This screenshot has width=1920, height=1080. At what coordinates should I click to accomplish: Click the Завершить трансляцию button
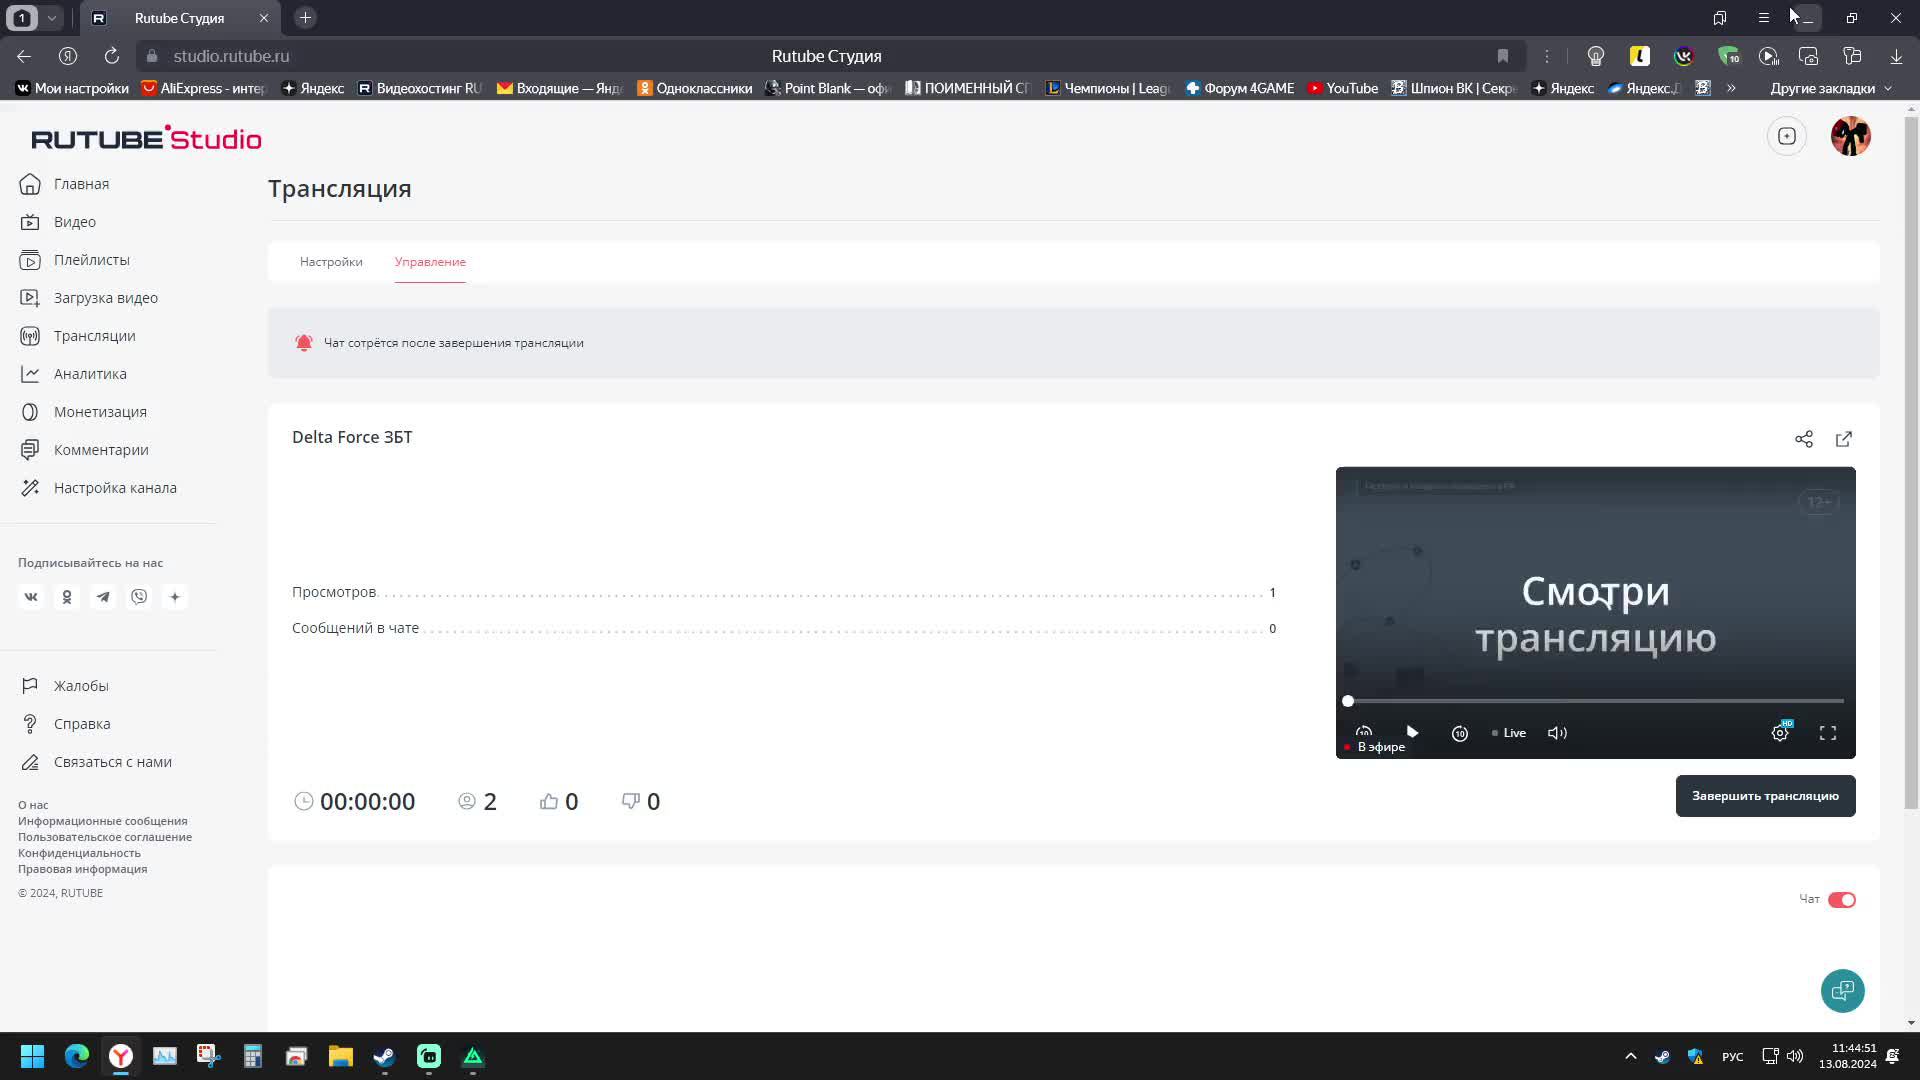[x=1764, y=796]
